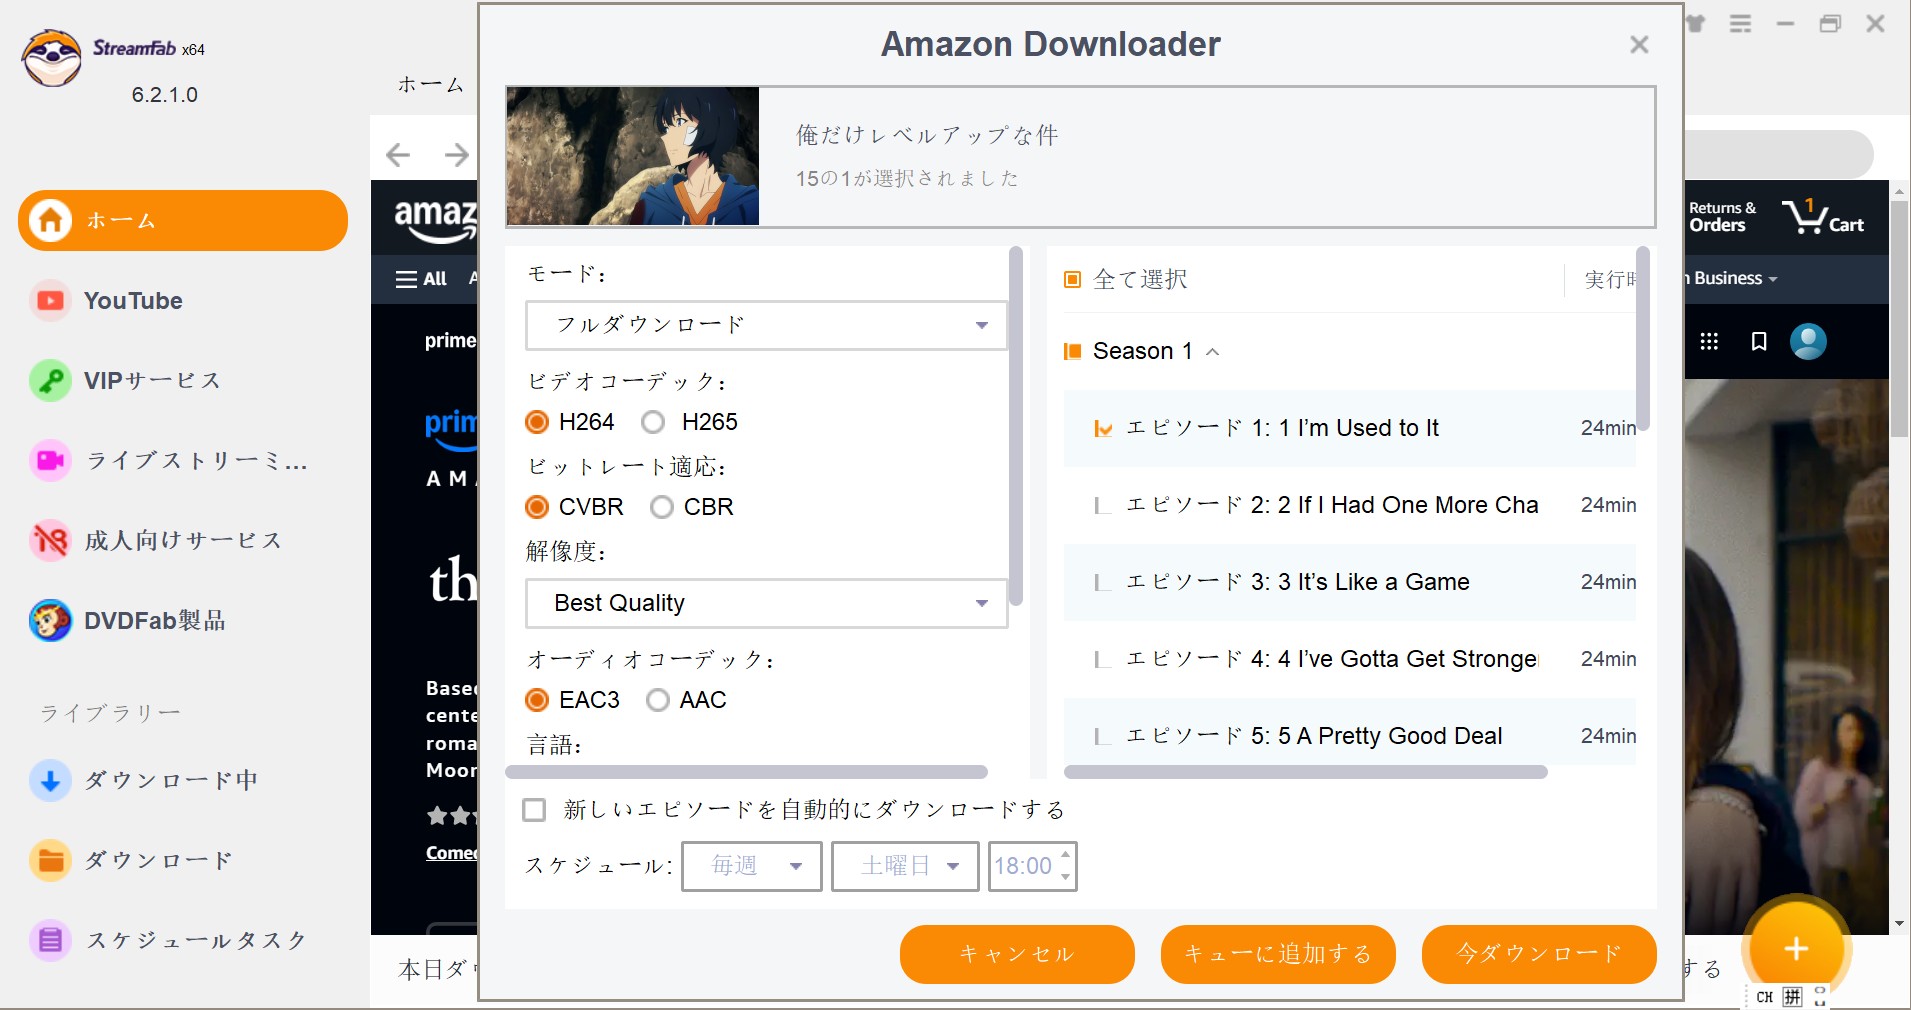Click the shirt skin icon in title bar
The image size is (1911, 1010).
pos(1696,24)
